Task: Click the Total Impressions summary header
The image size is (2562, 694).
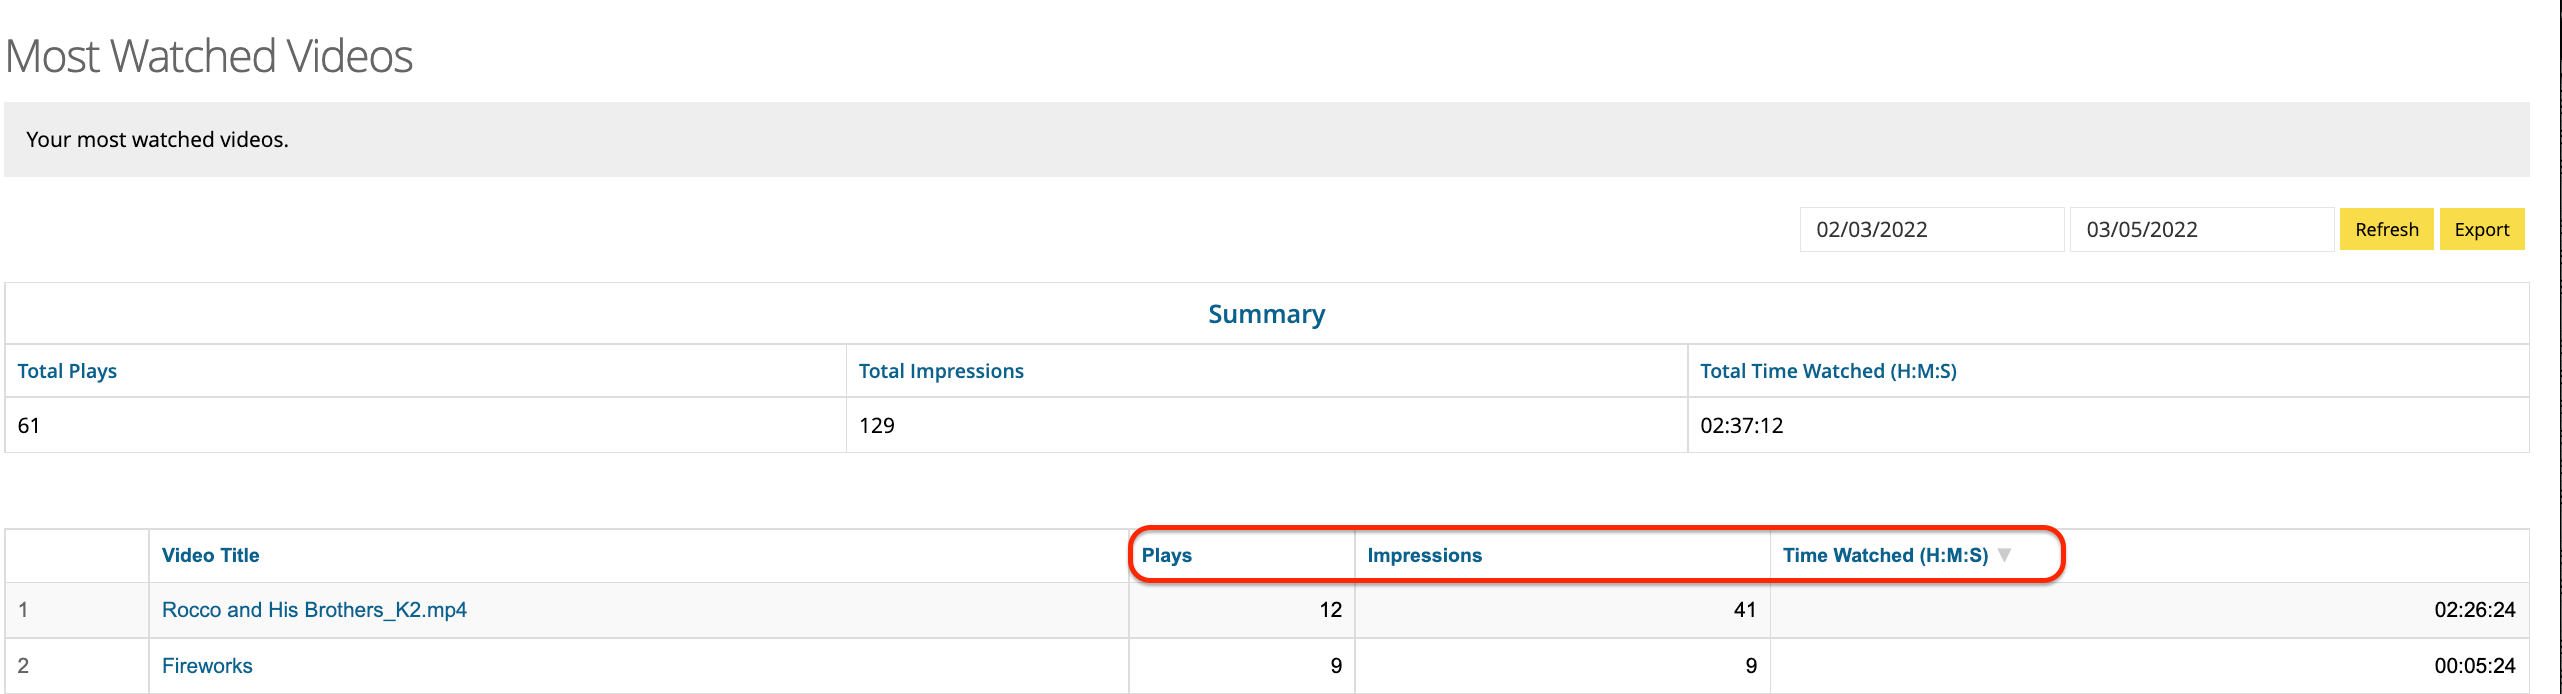Action: [941, 371]
